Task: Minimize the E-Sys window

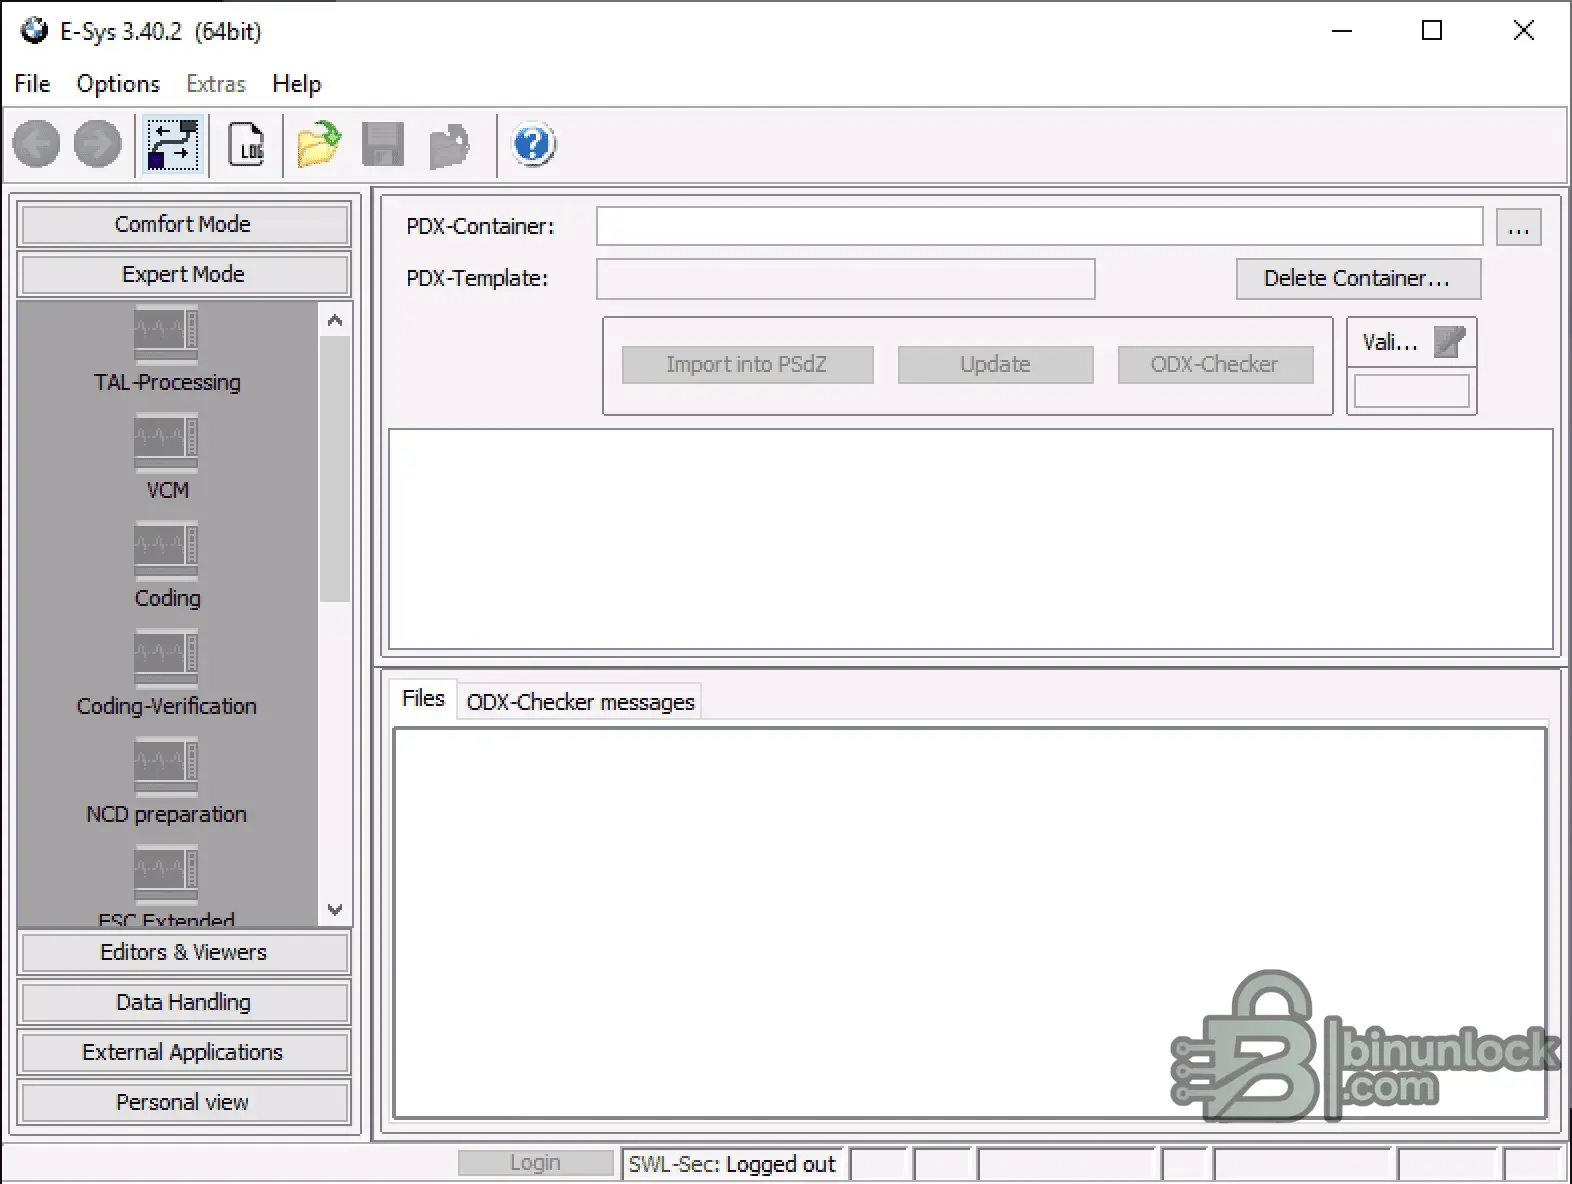Action: coord(1342,31)
